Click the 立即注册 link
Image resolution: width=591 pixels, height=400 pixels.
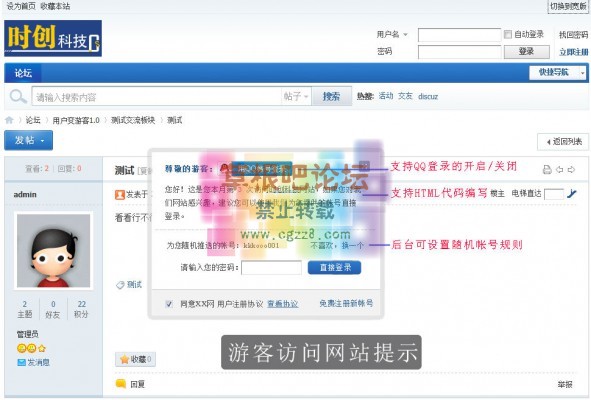[574, 52]
